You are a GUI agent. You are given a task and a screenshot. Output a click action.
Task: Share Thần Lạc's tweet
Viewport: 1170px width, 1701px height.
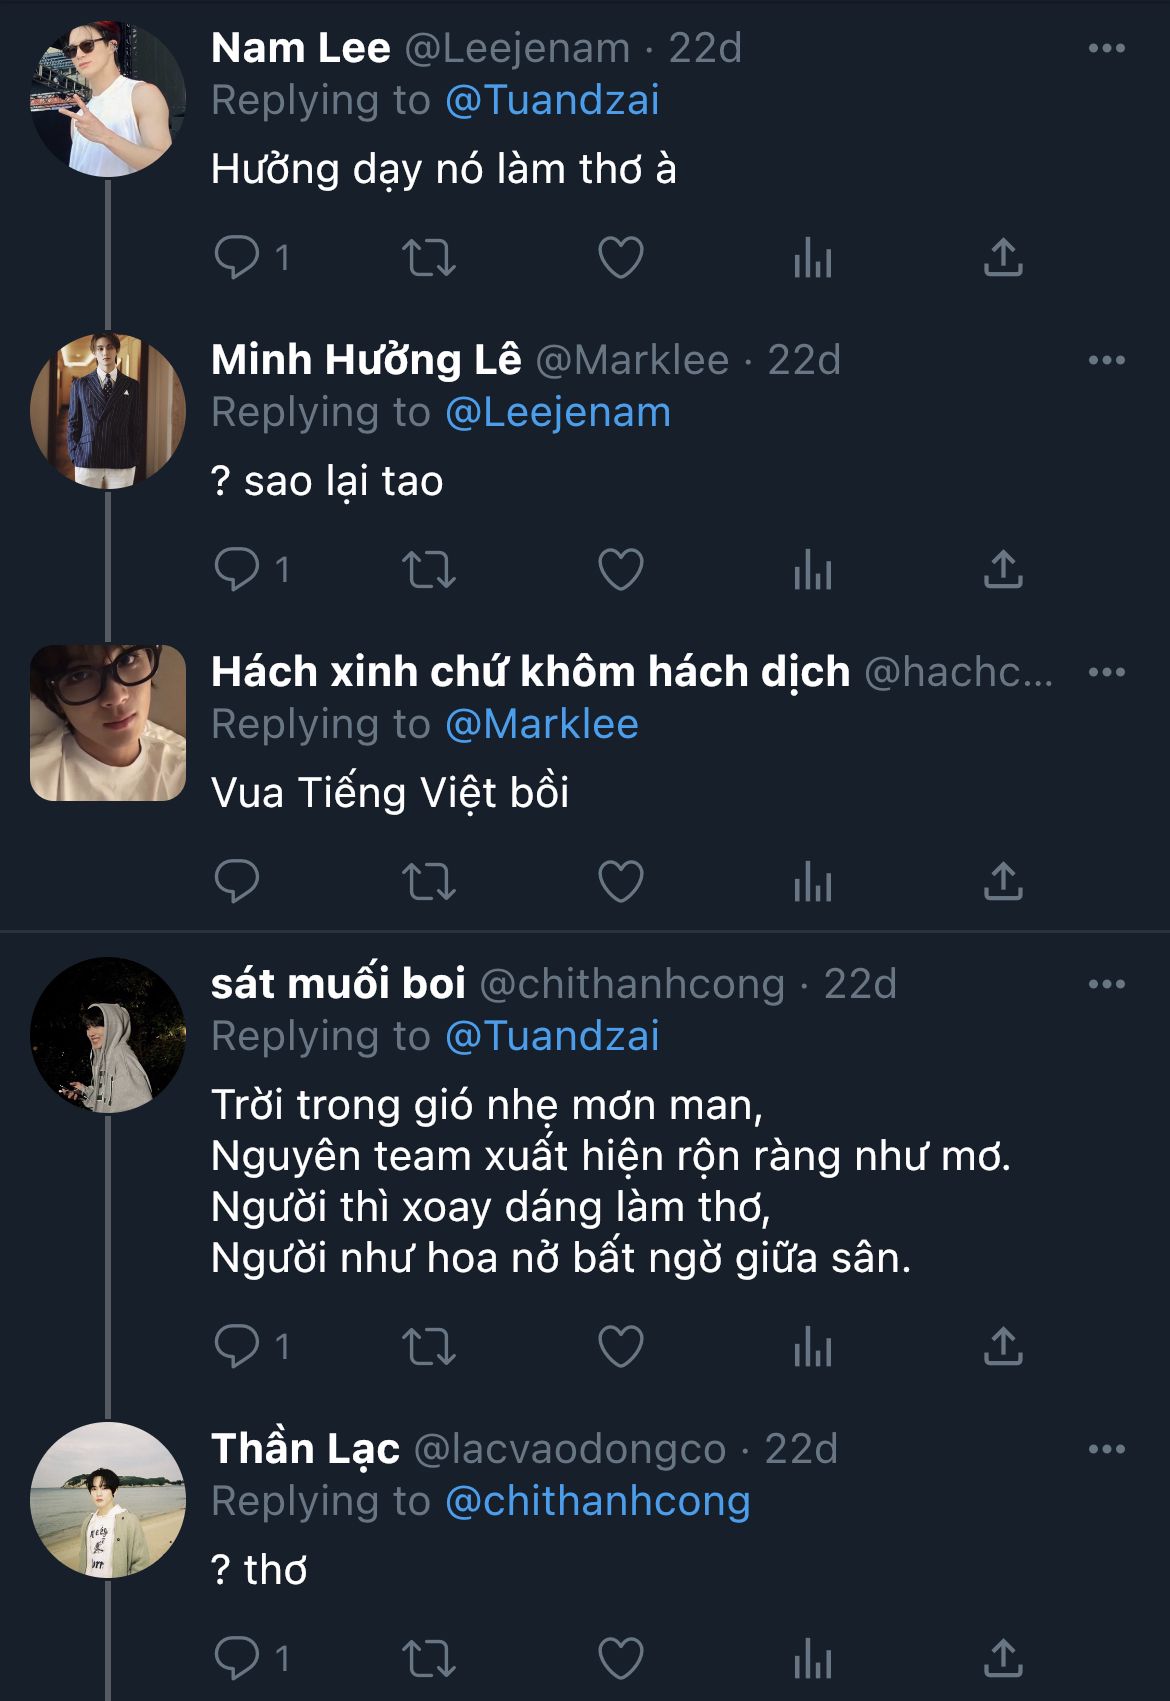[x=1003, y=1658]
